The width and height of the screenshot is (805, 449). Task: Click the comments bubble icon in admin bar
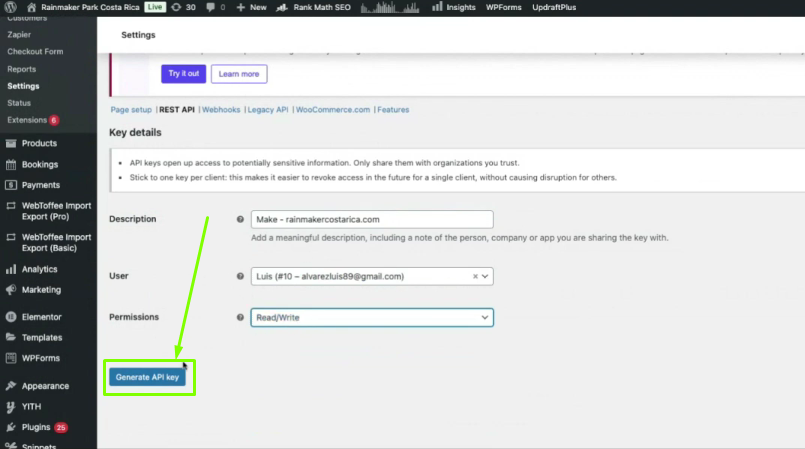click(x=209, y=7)
